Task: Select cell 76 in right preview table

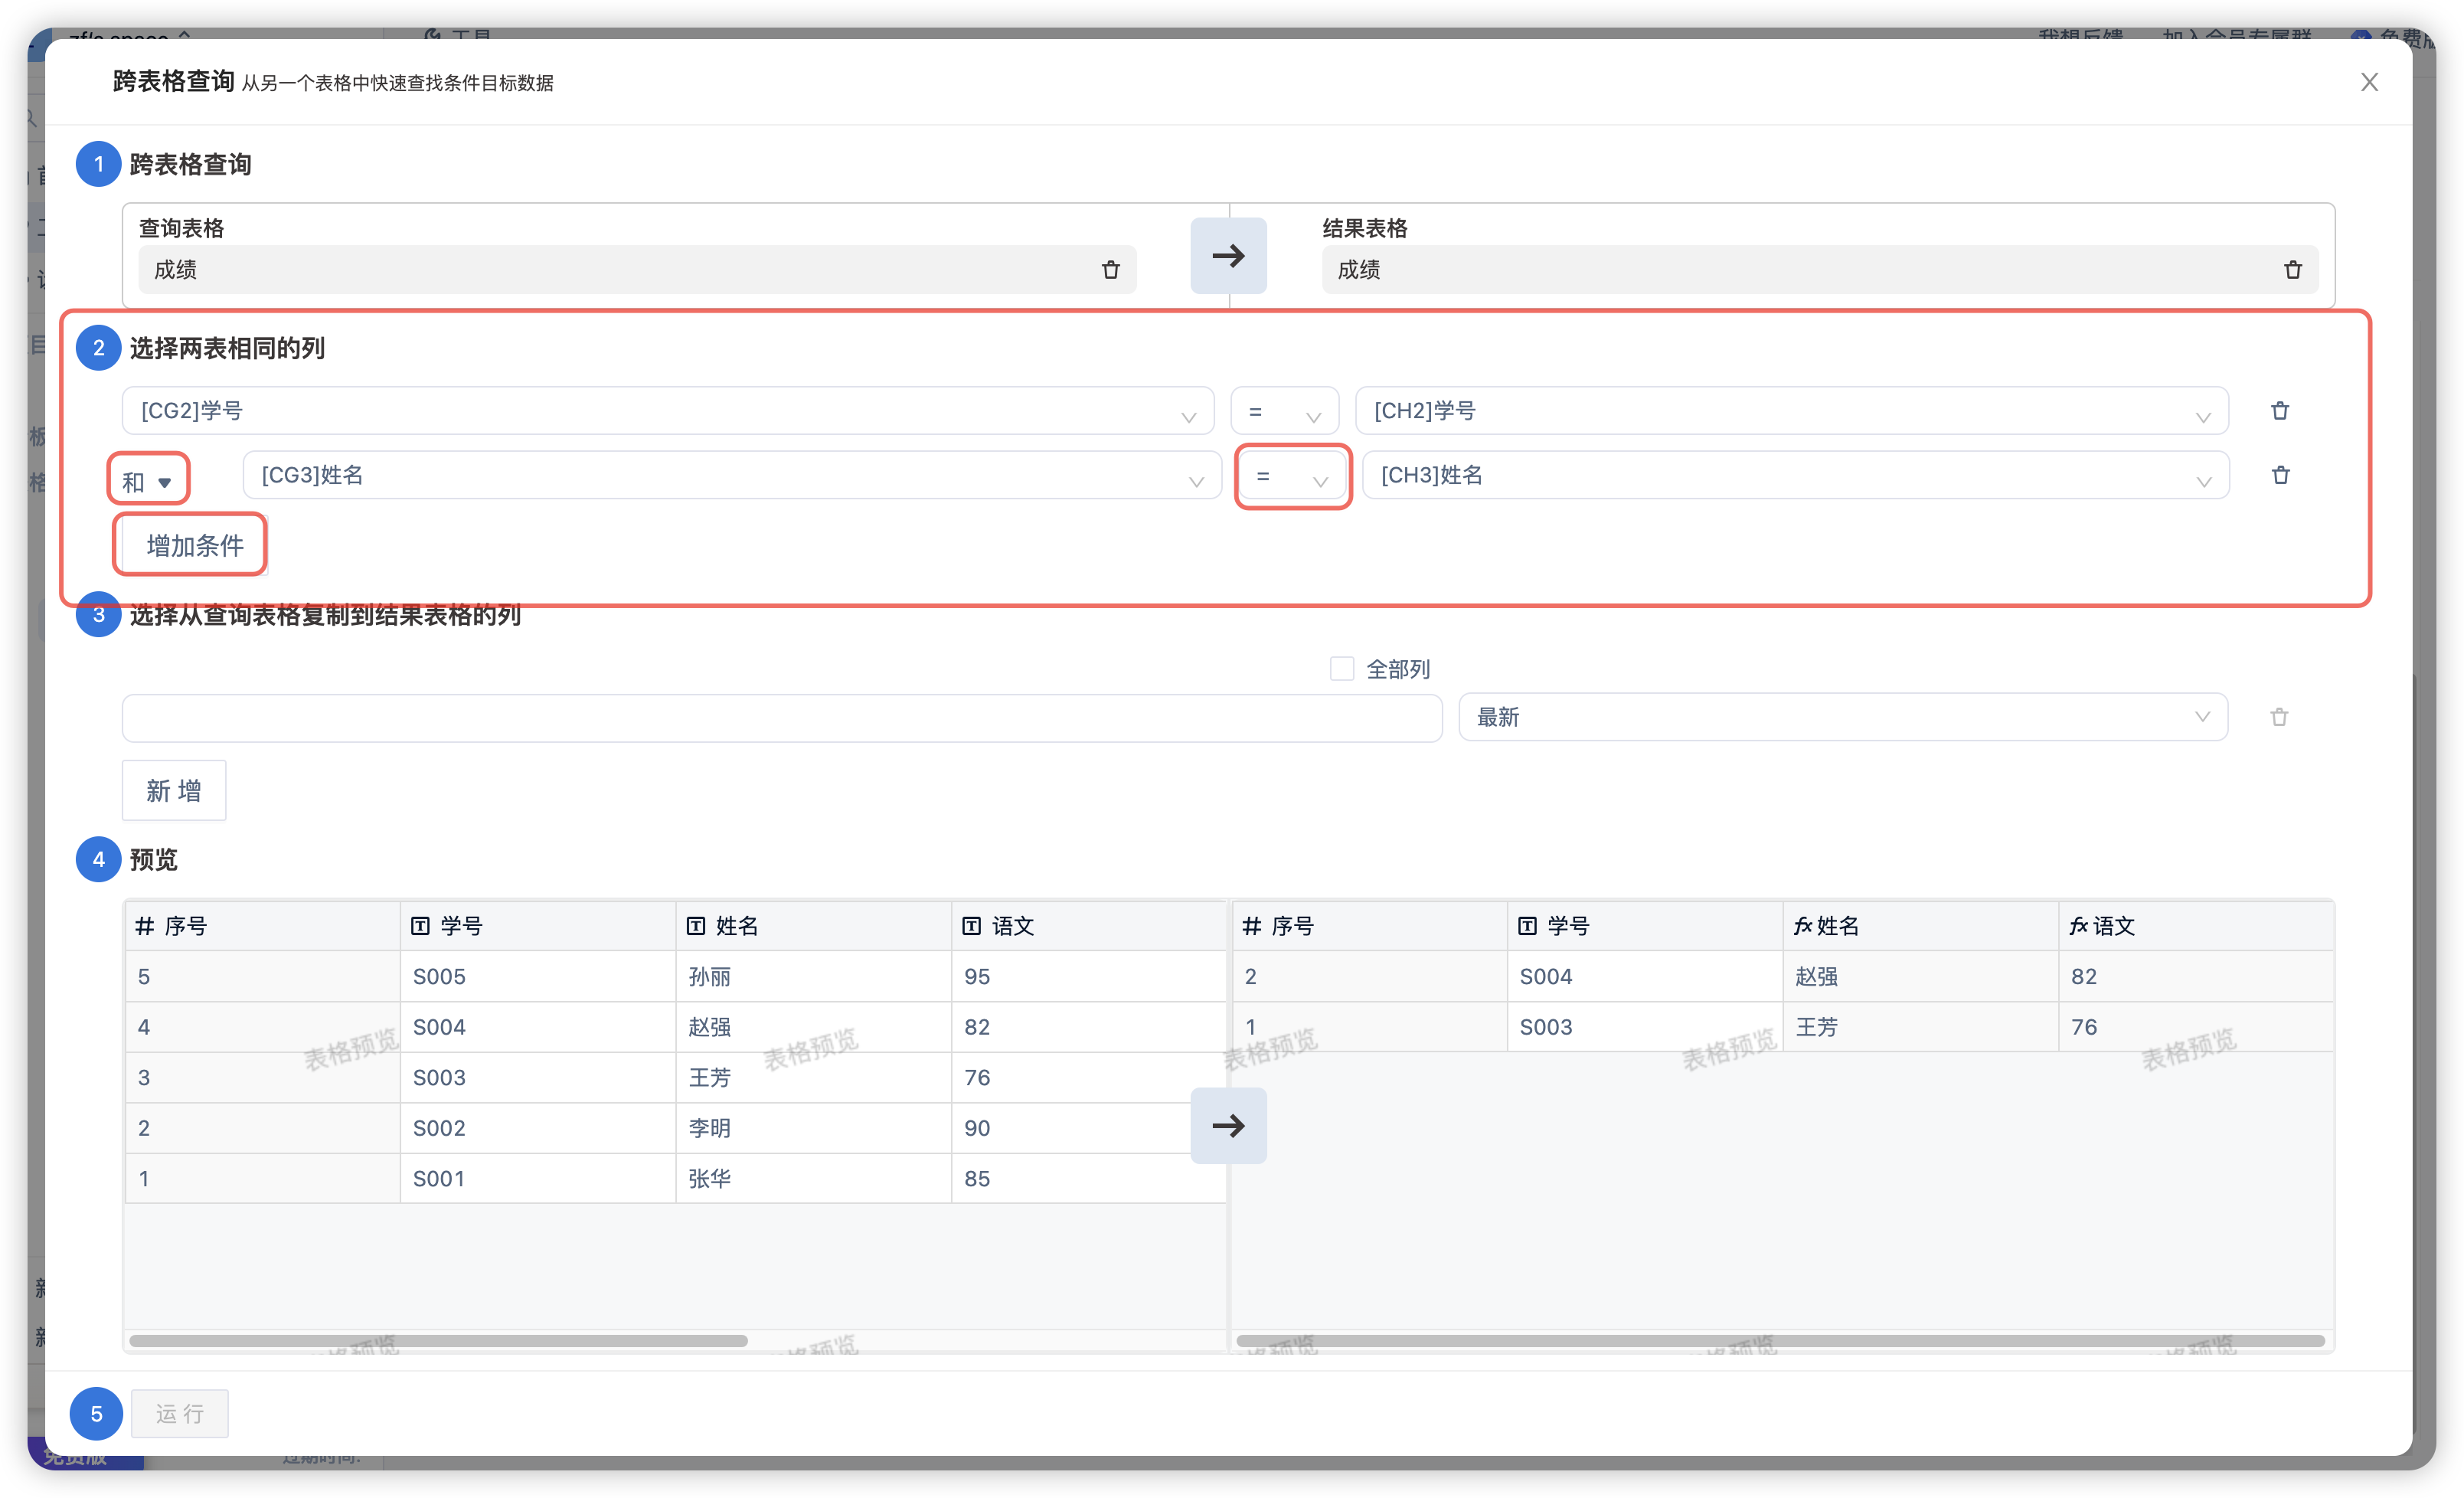Action: (2197, 1027)
